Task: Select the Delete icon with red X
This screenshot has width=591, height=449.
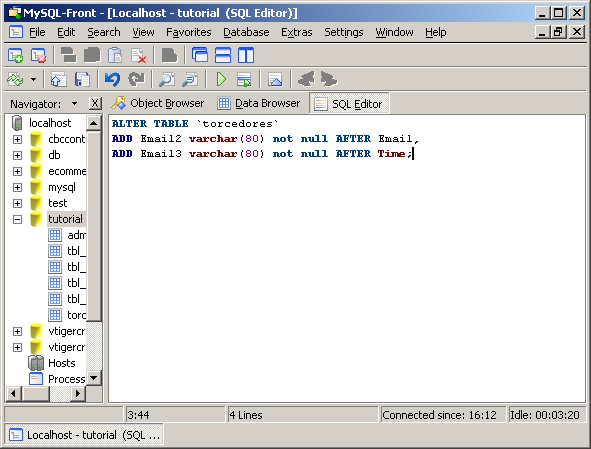Action: 138,55
